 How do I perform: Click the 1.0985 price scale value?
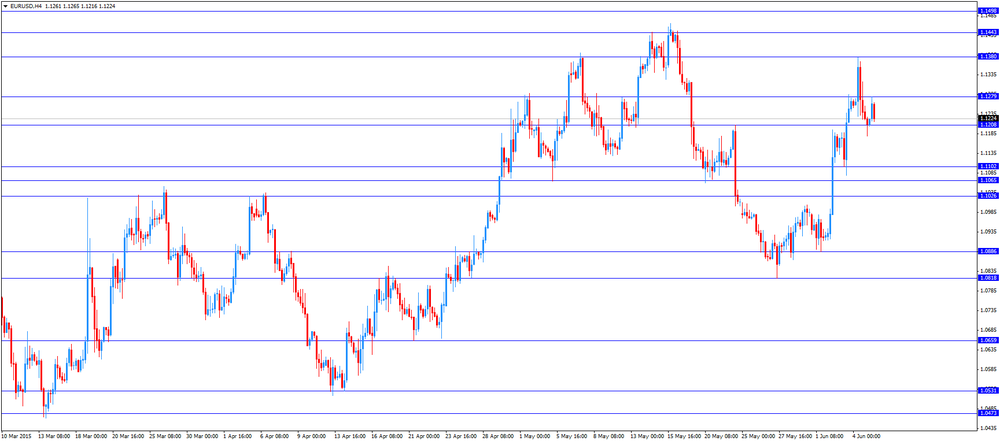point(987,212)
